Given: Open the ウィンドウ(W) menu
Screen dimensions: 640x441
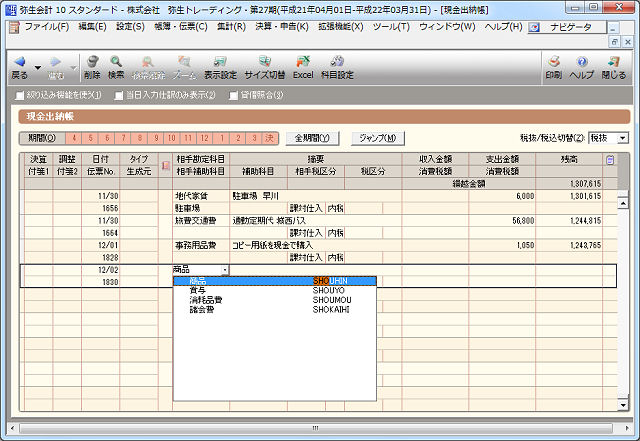Looking at the screenshot, I should [x=447, y=27].
